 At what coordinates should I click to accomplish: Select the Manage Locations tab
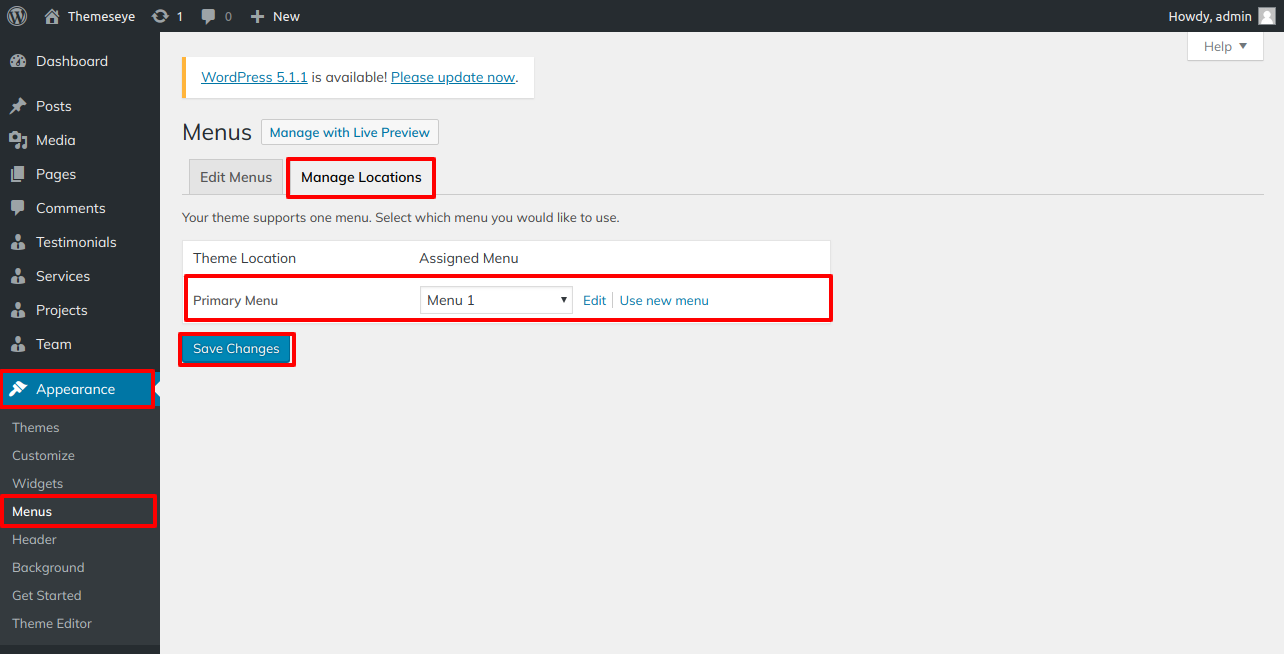pos(361,177)
